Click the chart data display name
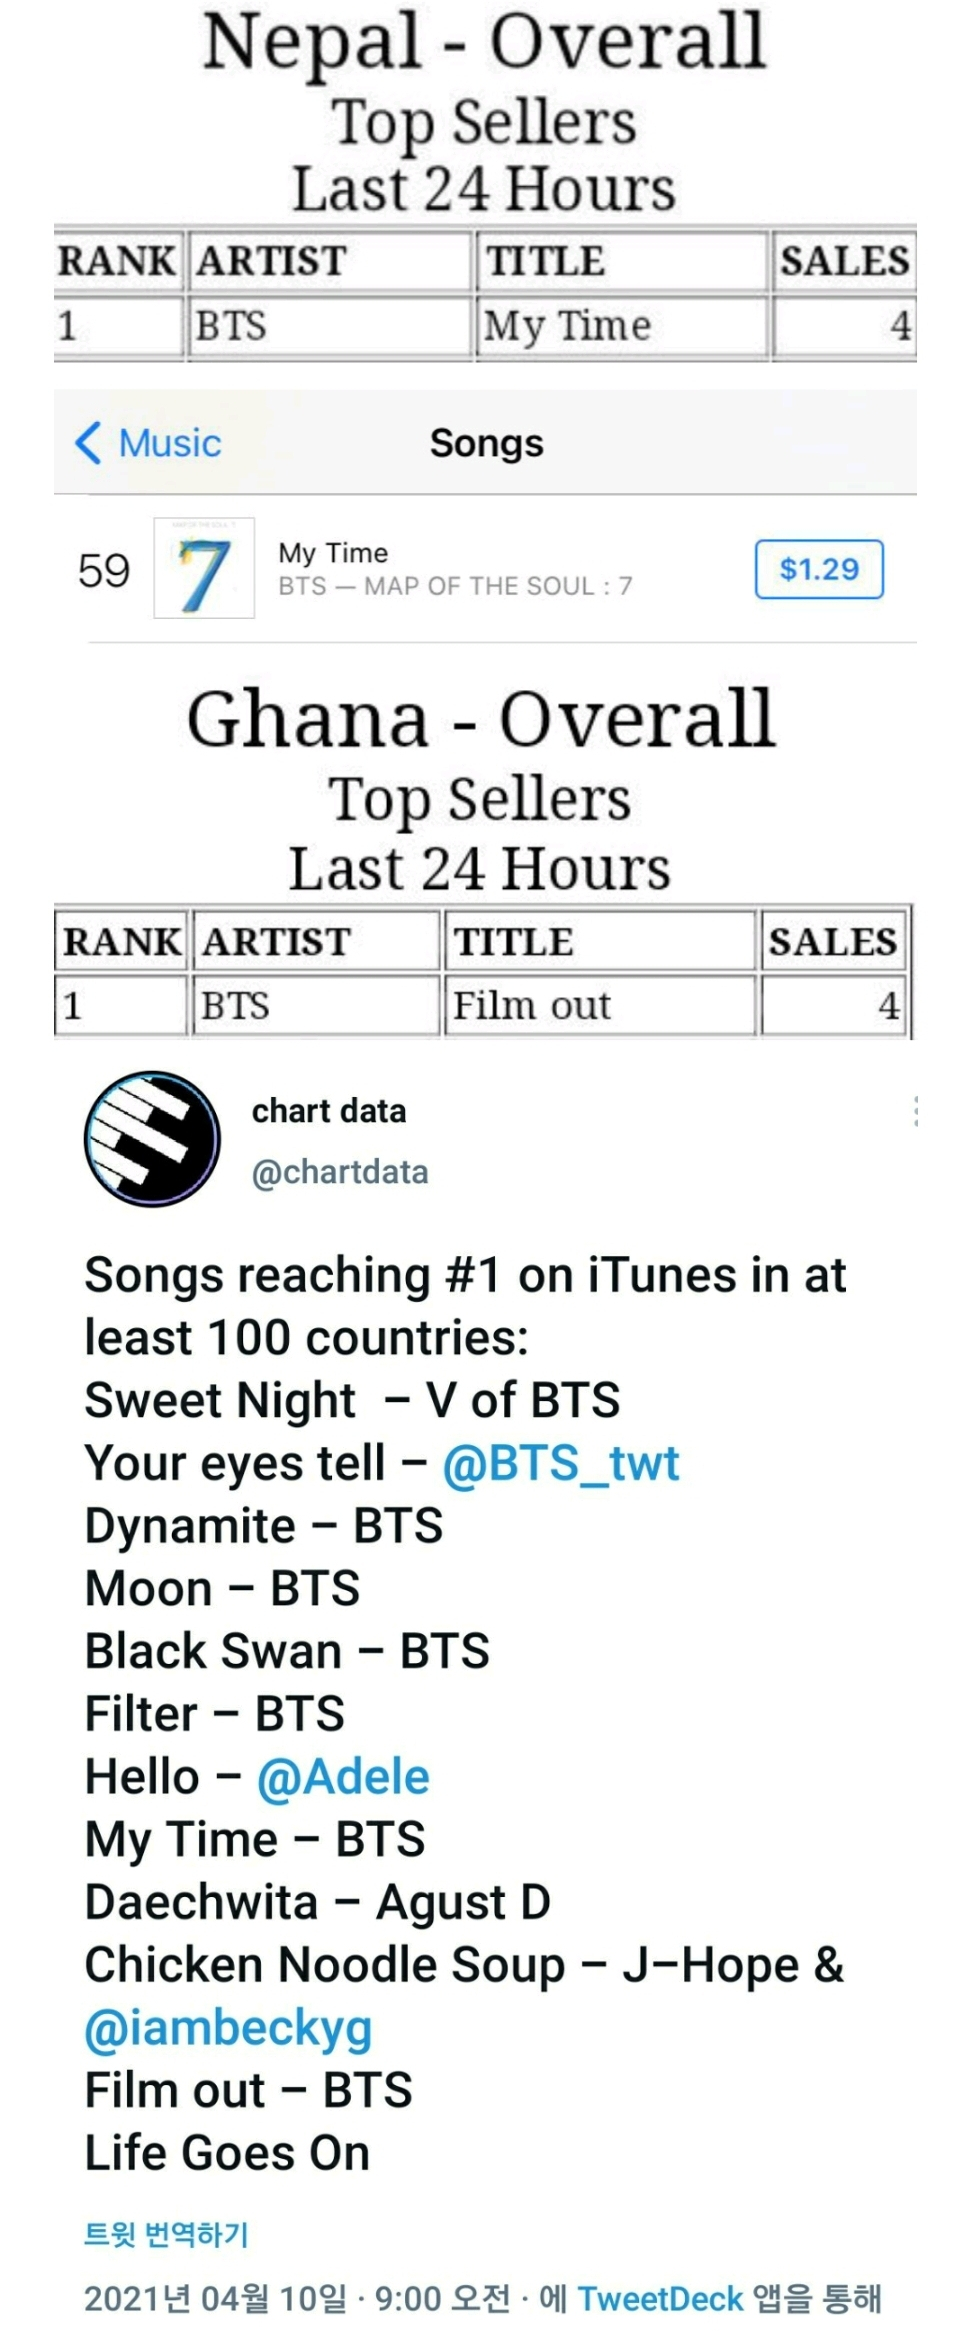This screenshot has height=2339, width=967. click(x=329, y=1111)
